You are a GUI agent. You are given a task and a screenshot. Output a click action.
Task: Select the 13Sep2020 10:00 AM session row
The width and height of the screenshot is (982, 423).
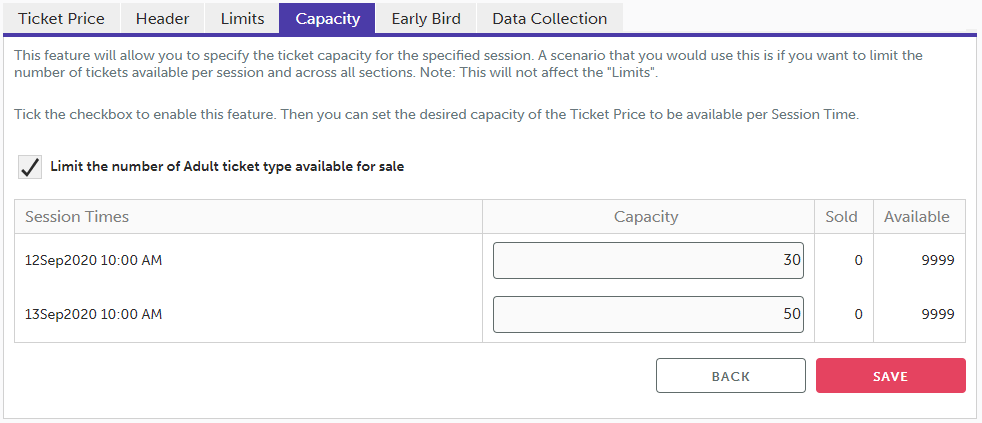point(93,314)
